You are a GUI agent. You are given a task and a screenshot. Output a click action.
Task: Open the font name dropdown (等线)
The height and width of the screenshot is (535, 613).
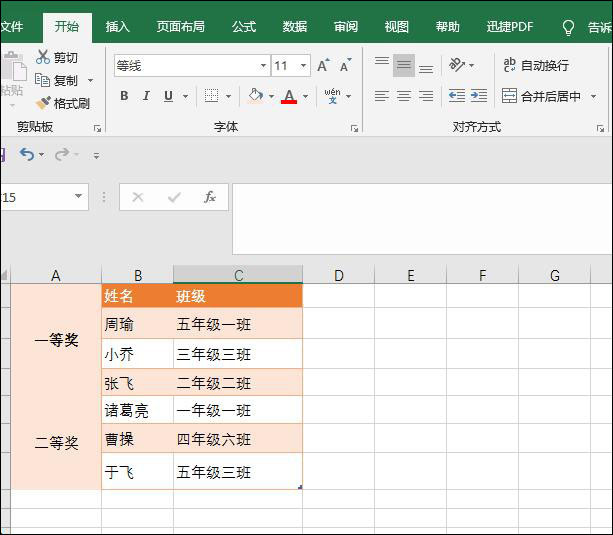click(264, 66)
